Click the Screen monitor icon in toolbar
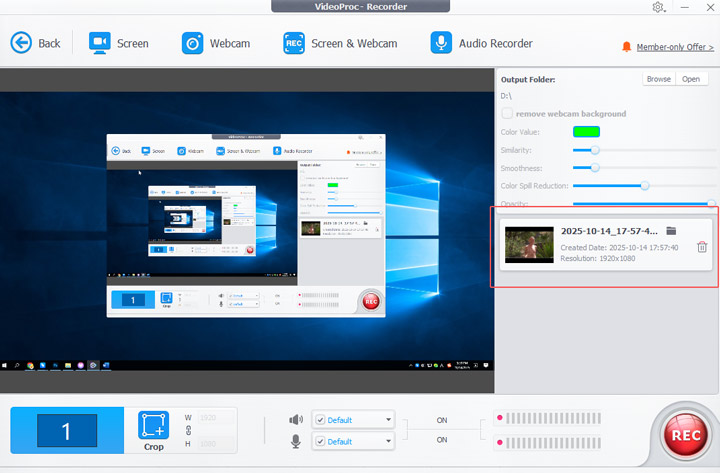This screenshot has height=473, width=720. (x=100, y=43)
